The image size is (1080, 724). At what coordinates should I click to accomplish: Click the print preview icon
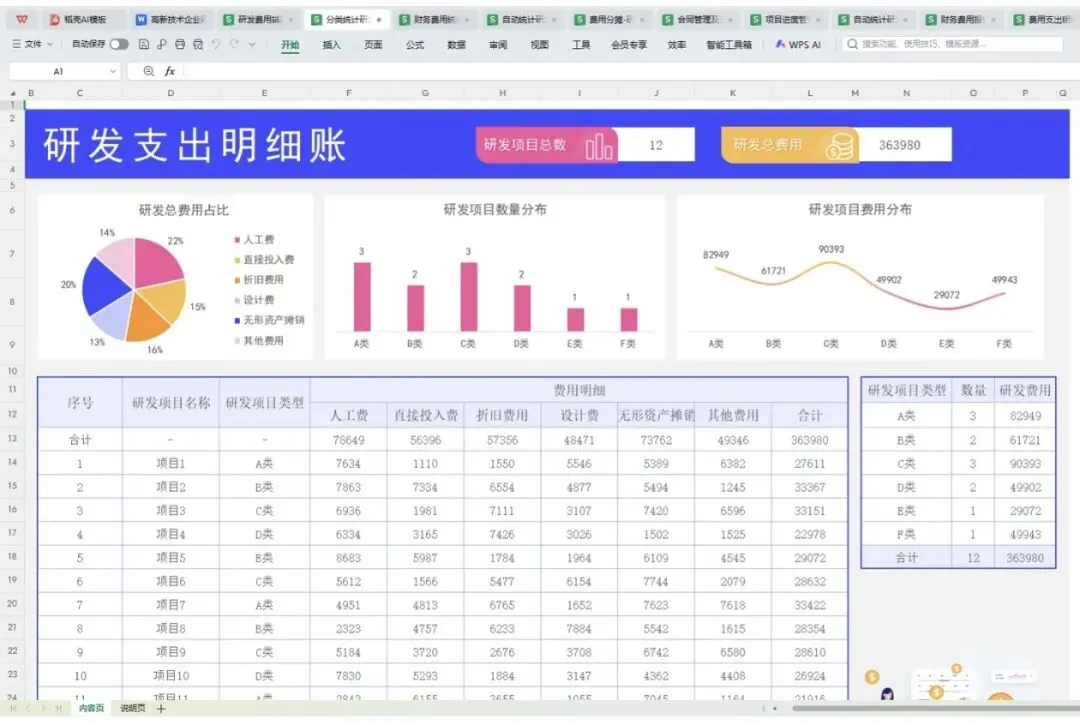point(198,44)
